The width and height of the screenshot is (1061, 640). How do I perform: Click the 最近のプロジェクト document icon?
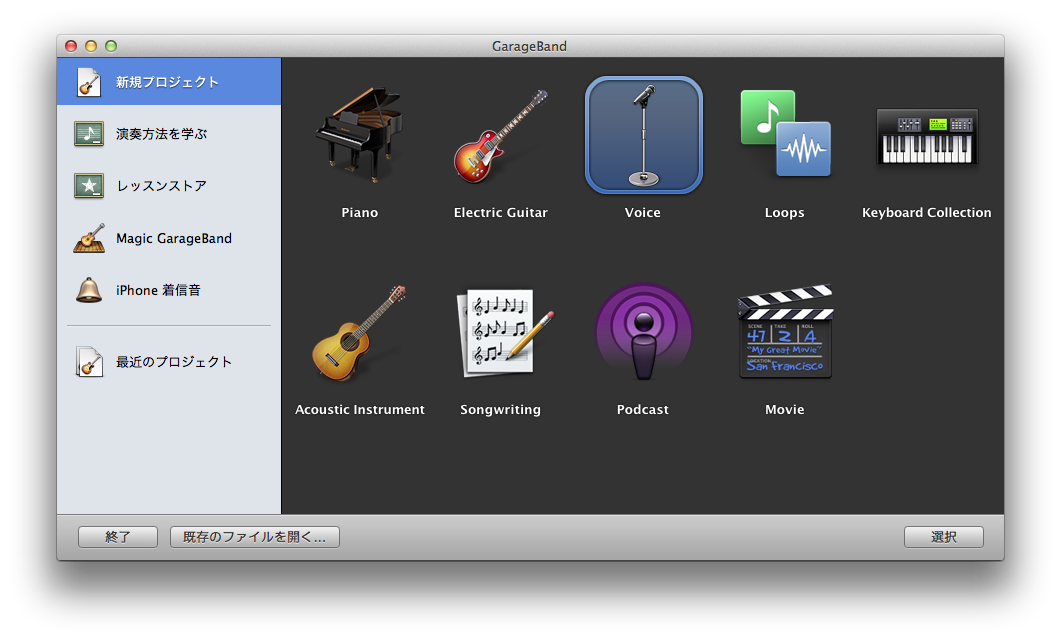tap(89, 361)
